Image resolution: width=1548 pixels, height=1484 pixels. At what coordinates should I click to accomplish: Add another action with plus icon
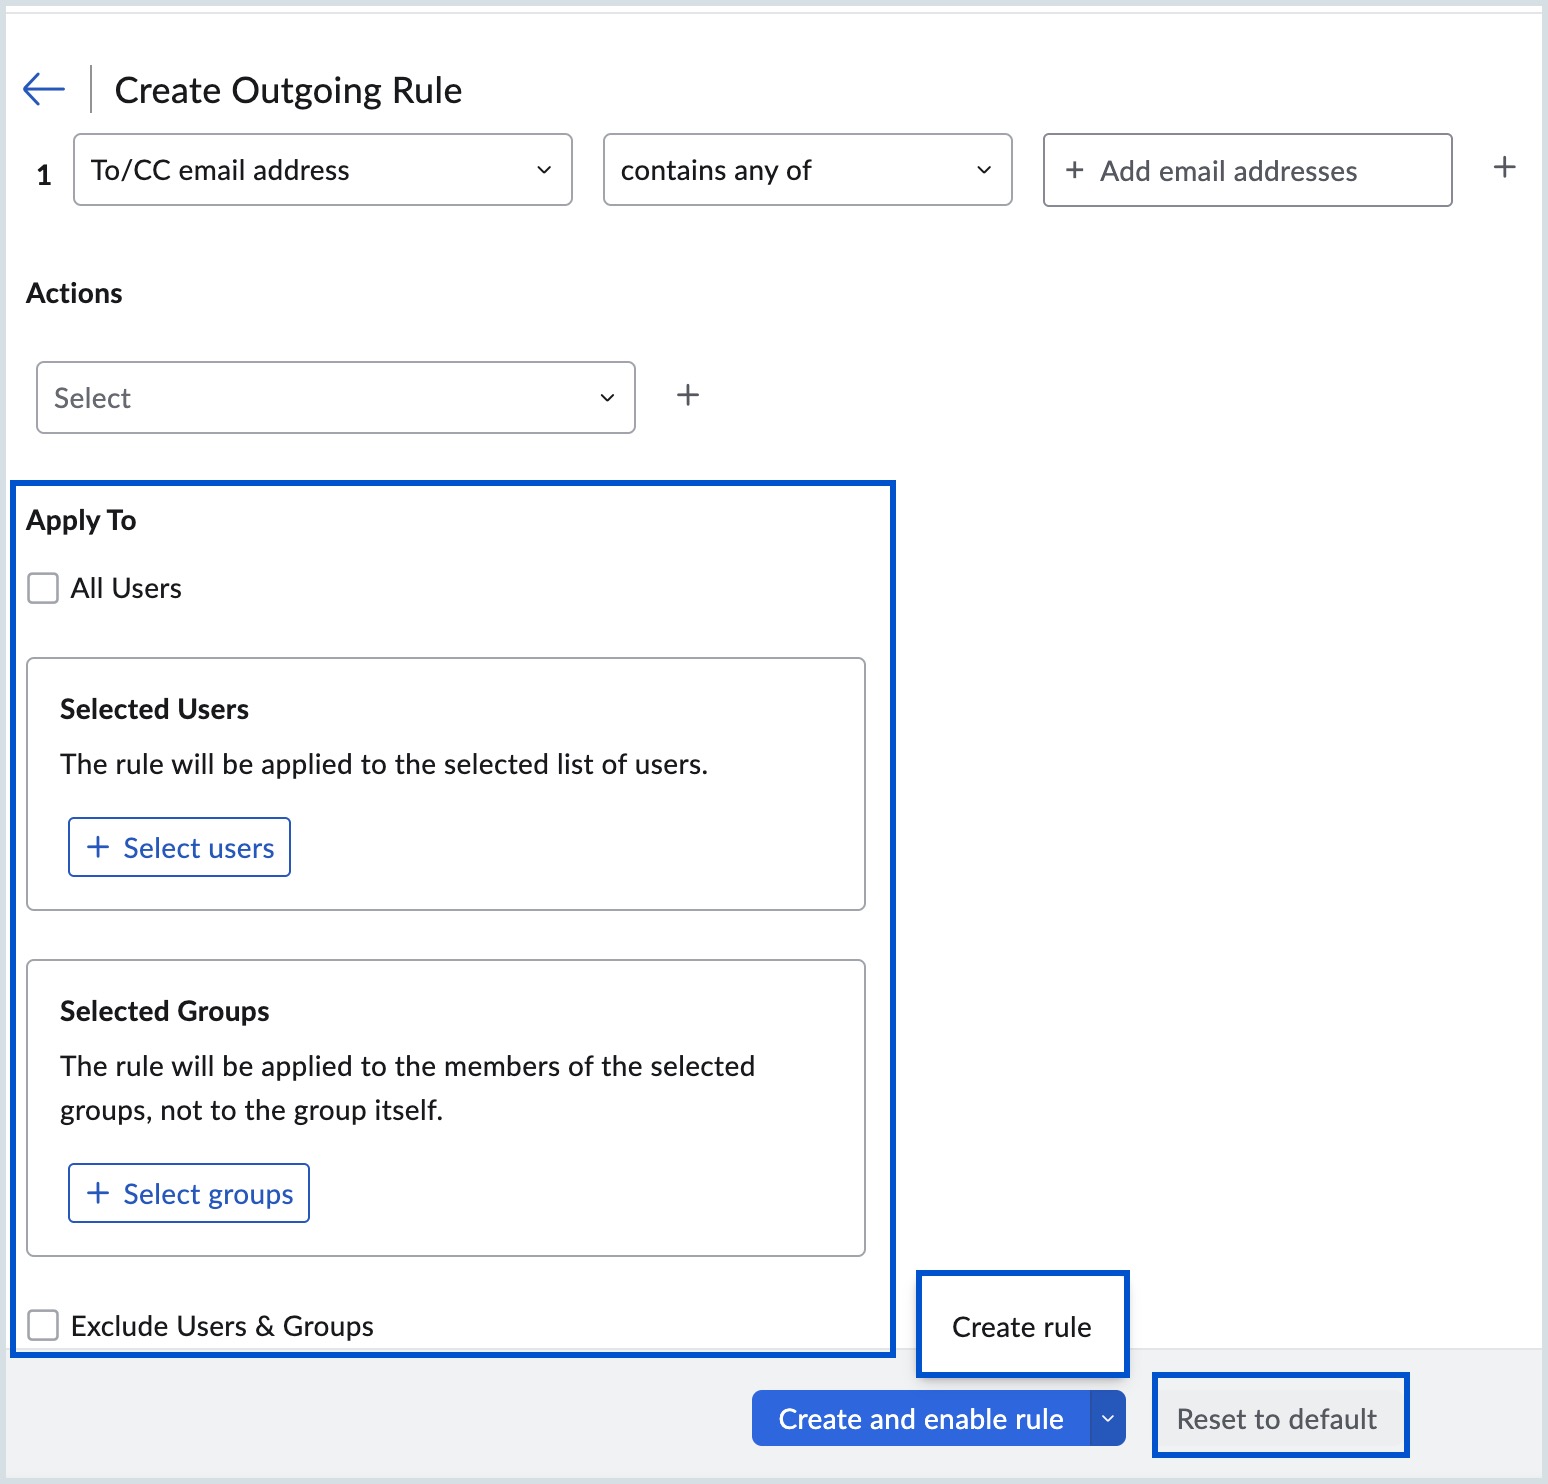[687, 395]
